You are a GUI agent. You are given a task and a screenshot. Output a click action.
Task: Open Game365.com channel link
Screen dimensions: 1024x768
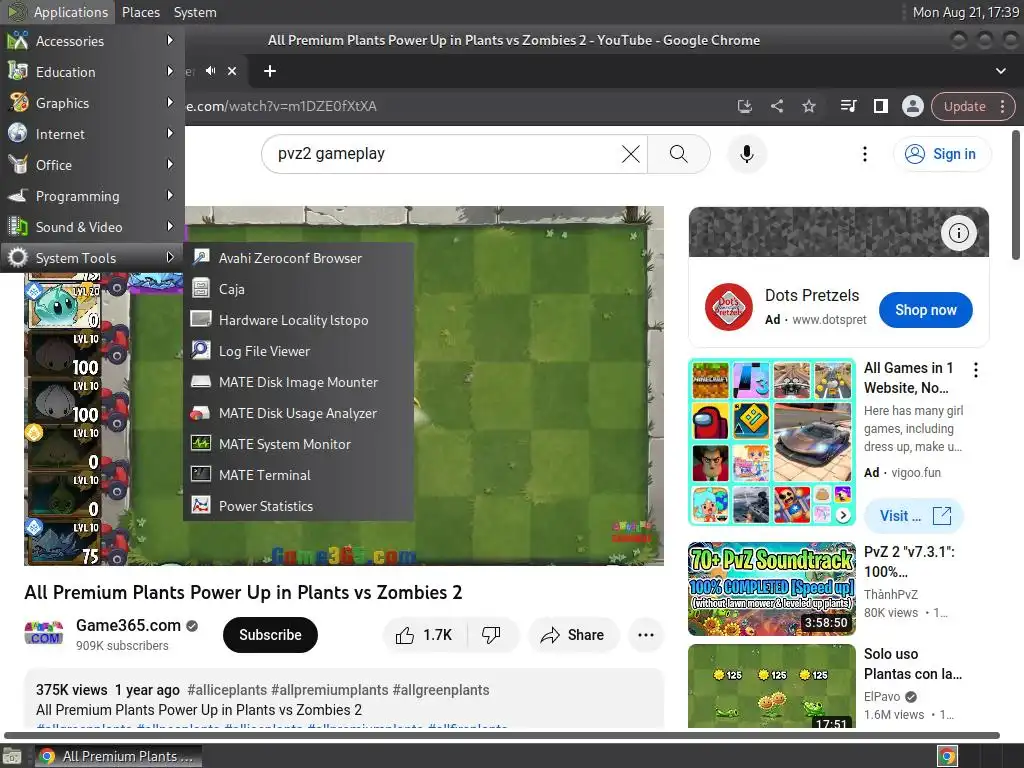pos(129,625)
